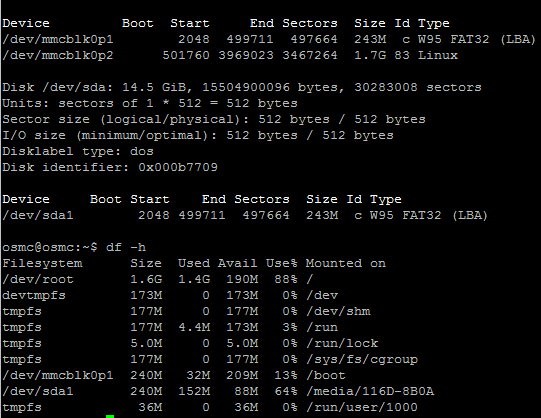Image resolution: width=541 pixels, height=418 pixels.
Task: Click the 64% usage value
Action: (x=286, y=391)
